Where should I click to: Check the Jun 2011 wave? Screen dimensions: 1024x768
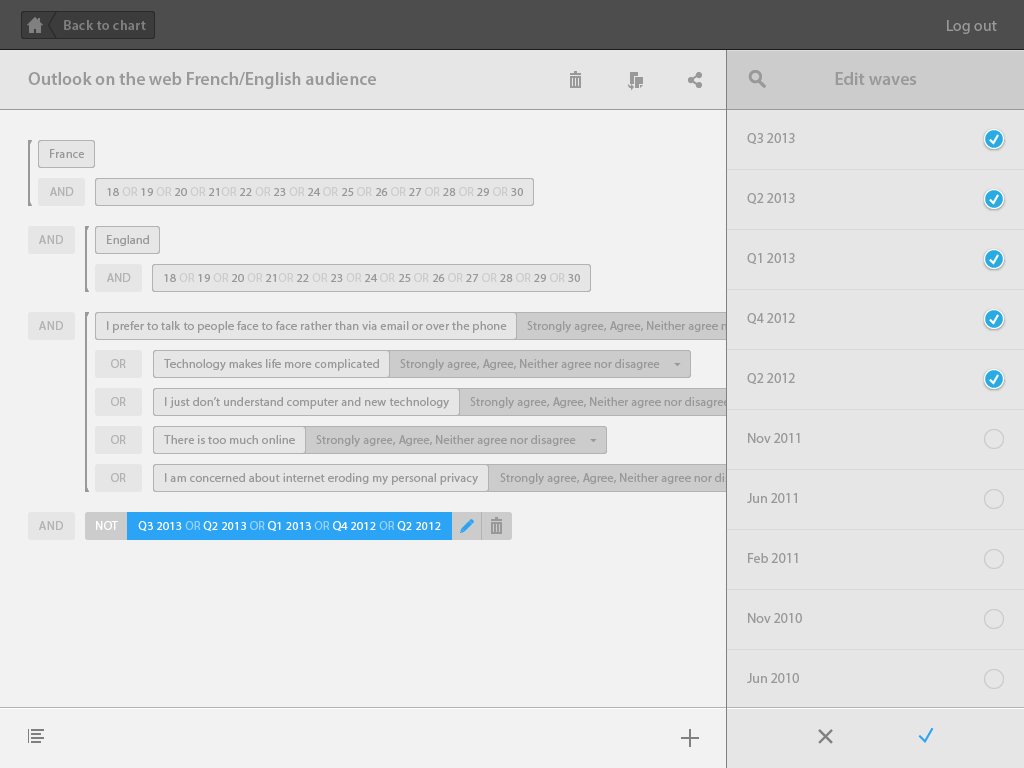point(993,499)
